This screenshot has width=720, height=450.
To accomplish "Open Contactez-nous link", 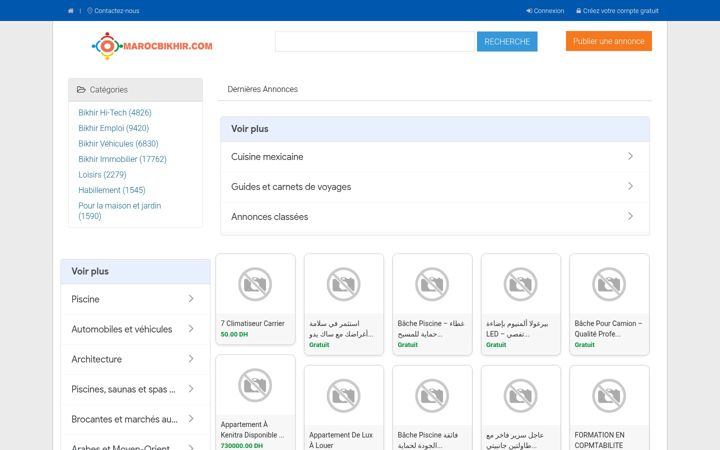I will (113, 11).
